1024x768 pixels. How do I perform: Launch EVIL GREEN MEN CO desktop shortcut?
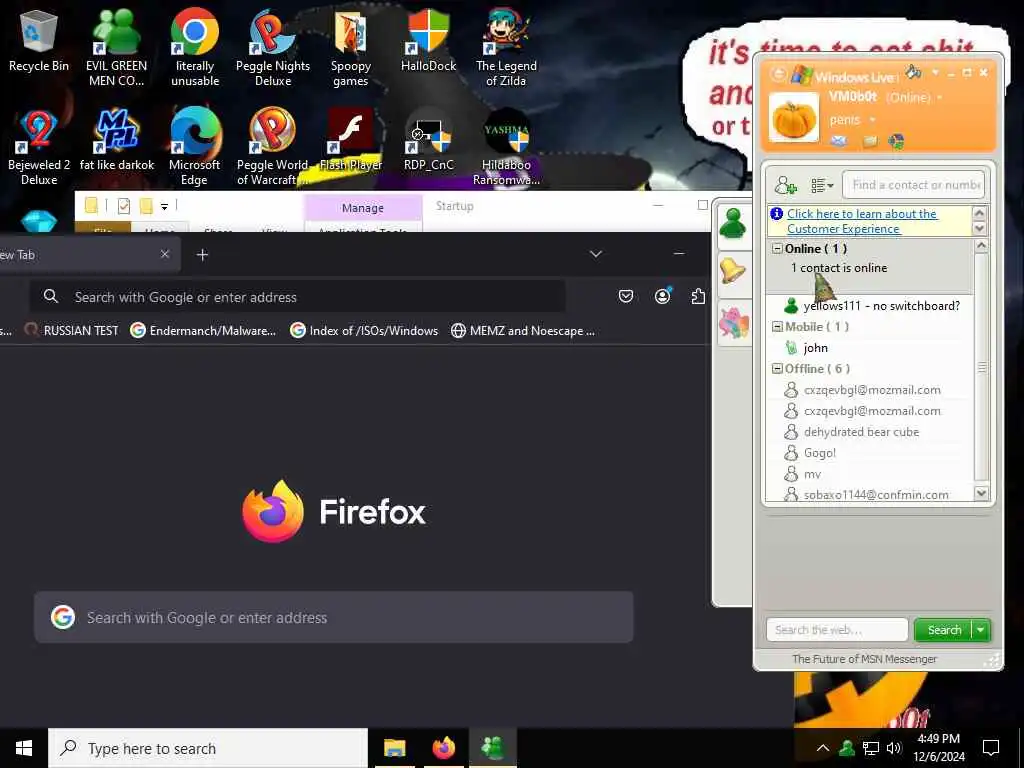(x=116, y=48)
